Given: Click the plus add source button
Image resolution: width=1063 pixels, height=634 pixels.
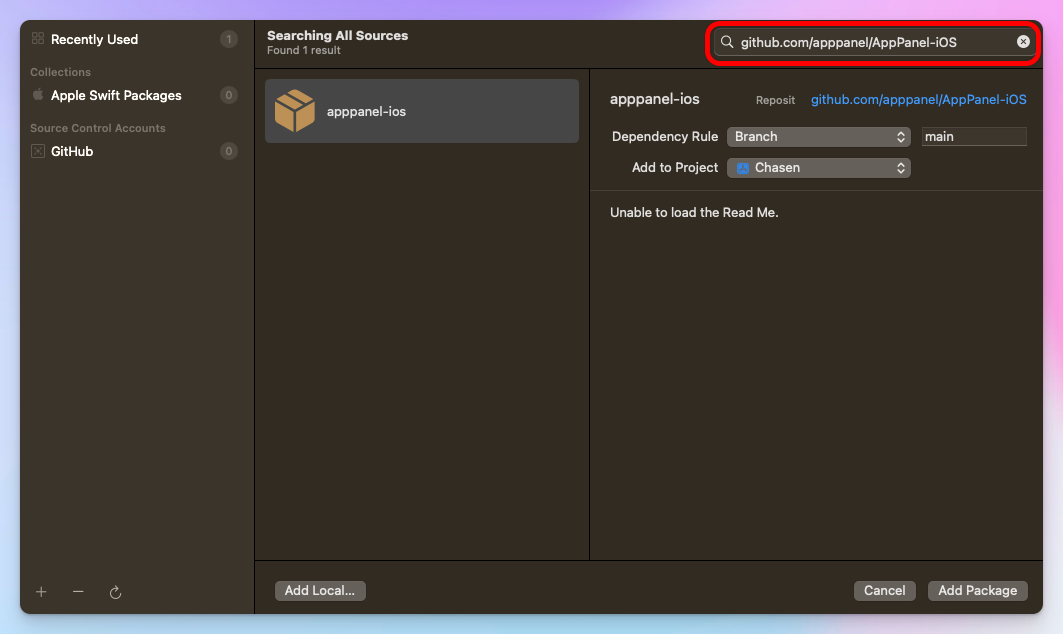Looking at the screenshot, I should (41, 592).
